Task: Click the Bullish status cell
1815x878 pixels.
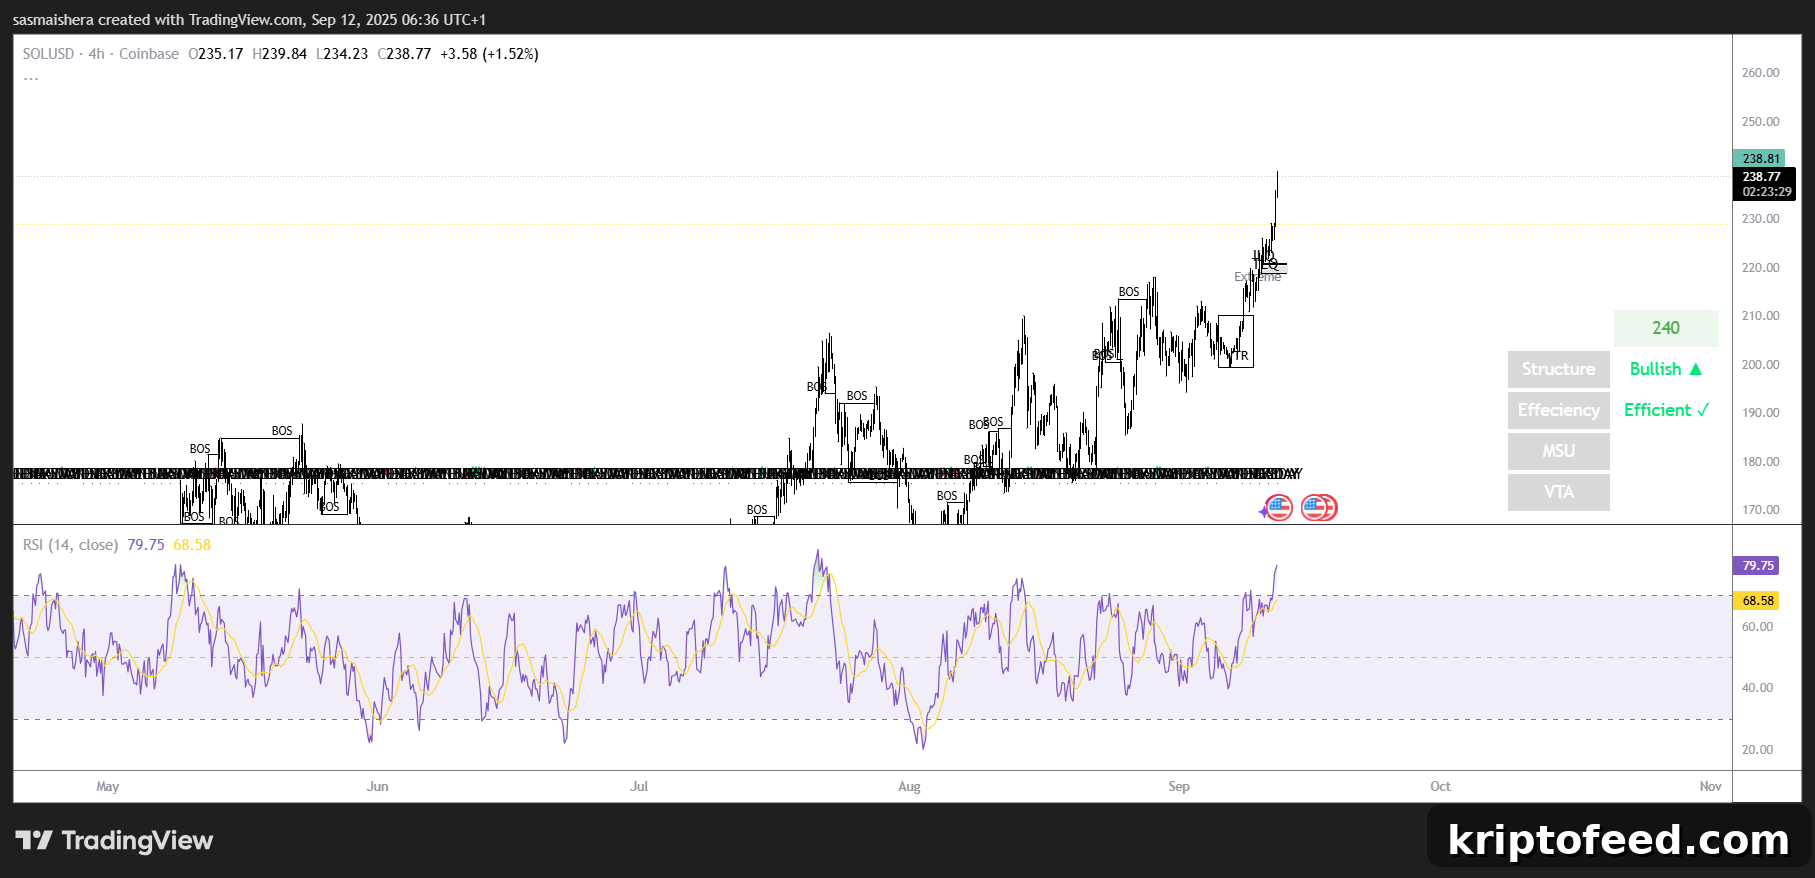Action: coord(1666,369)
